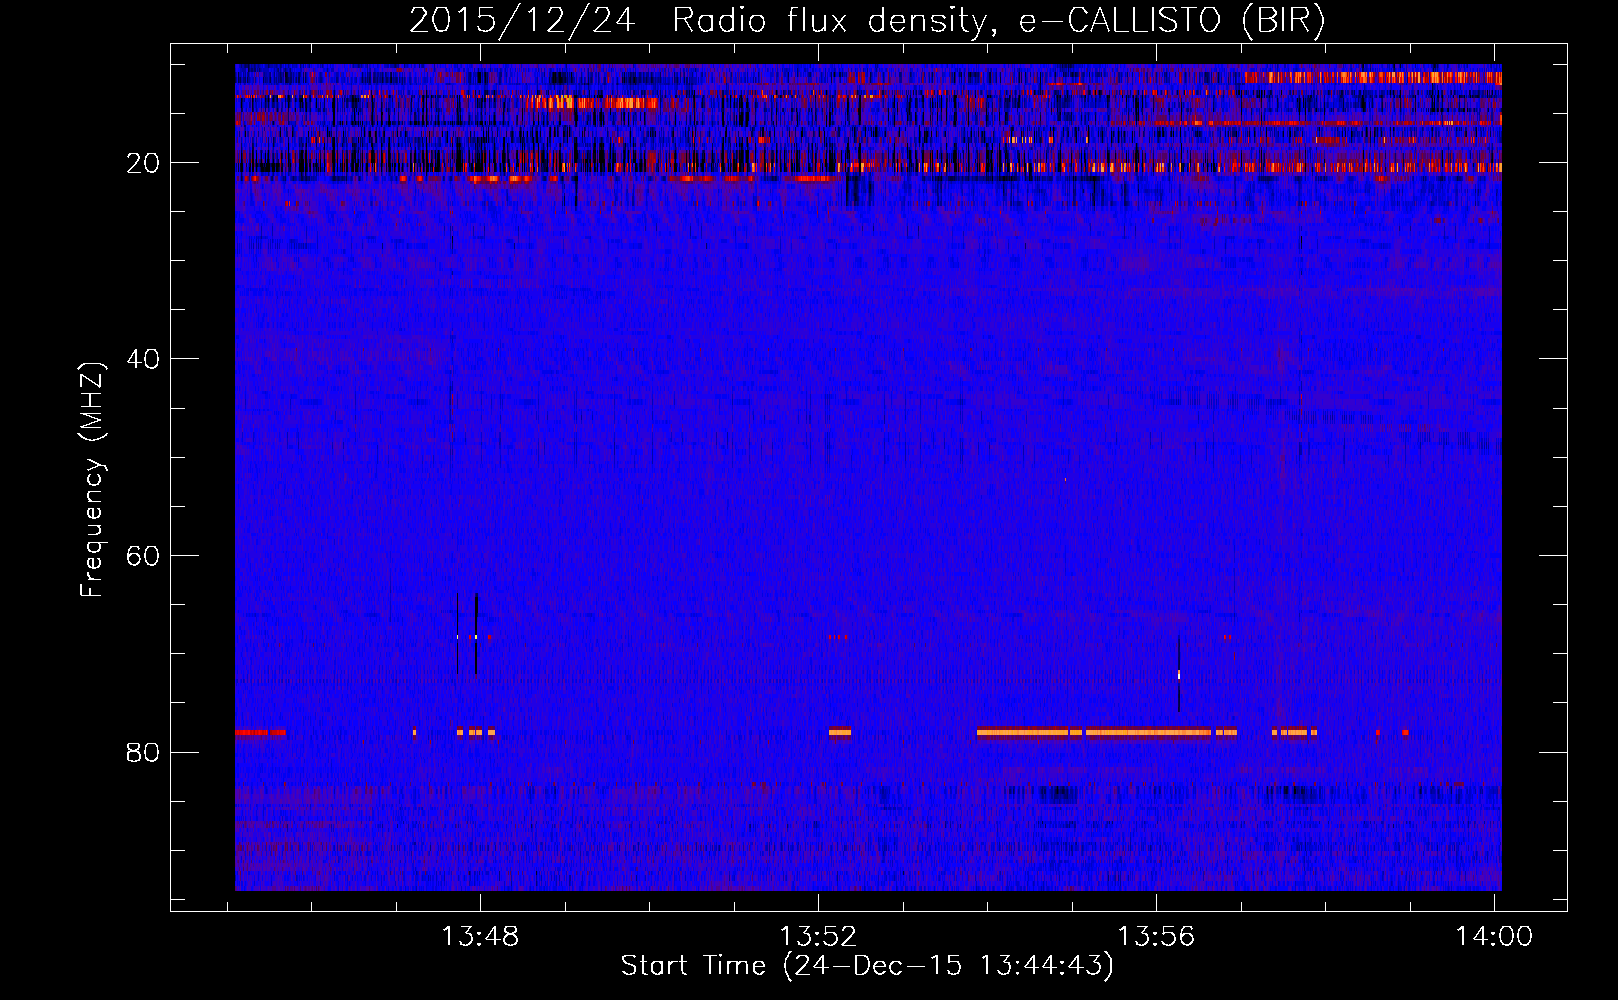The height and width of the screenshot is (1000, 1618).
Task: Click the '40' frequency tick label
Action: pyautogui.click(x=144, y=359)
